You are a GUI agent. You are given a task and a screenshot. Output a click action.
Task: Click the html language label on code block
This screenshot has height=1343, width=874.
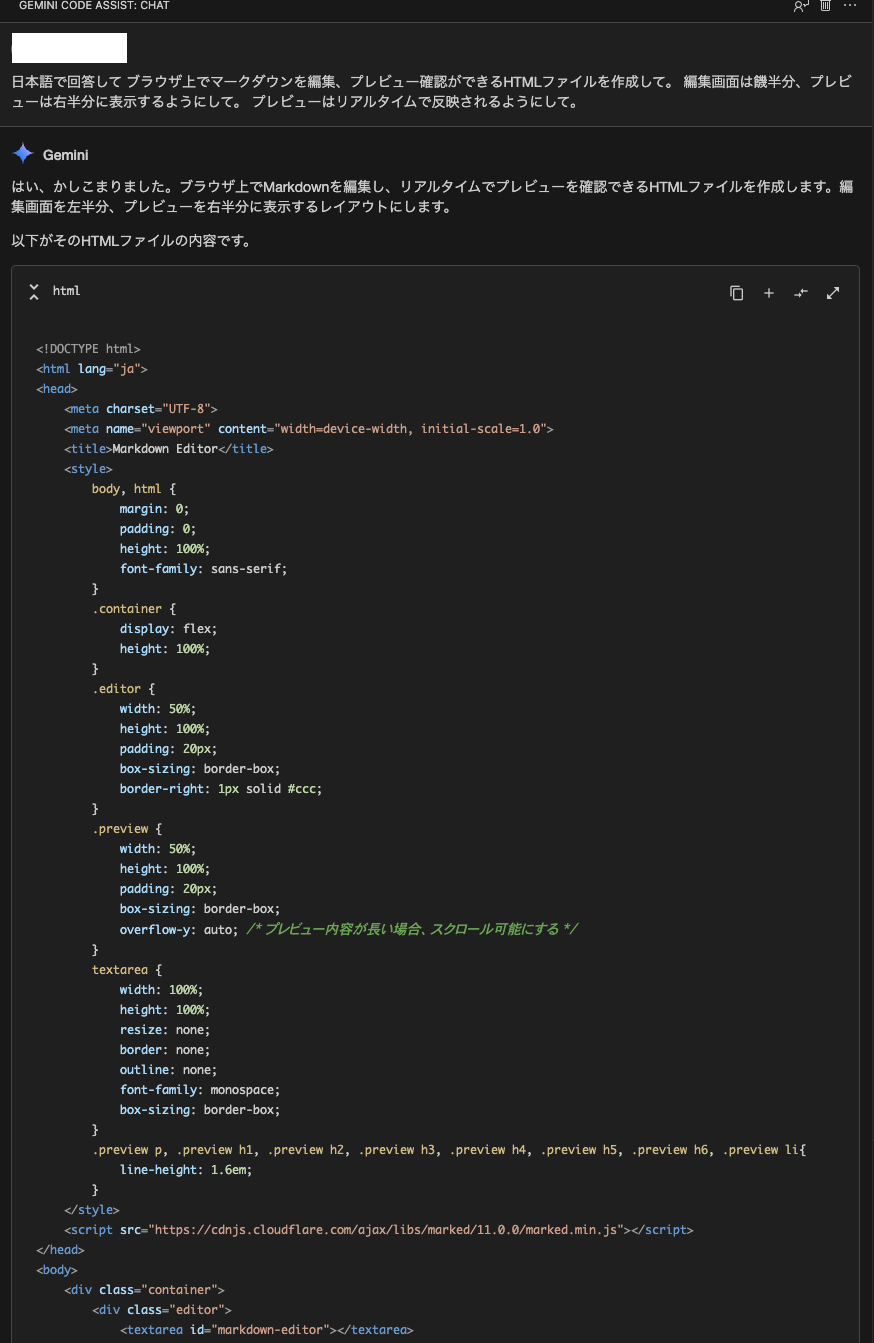[x=66, y=291]
